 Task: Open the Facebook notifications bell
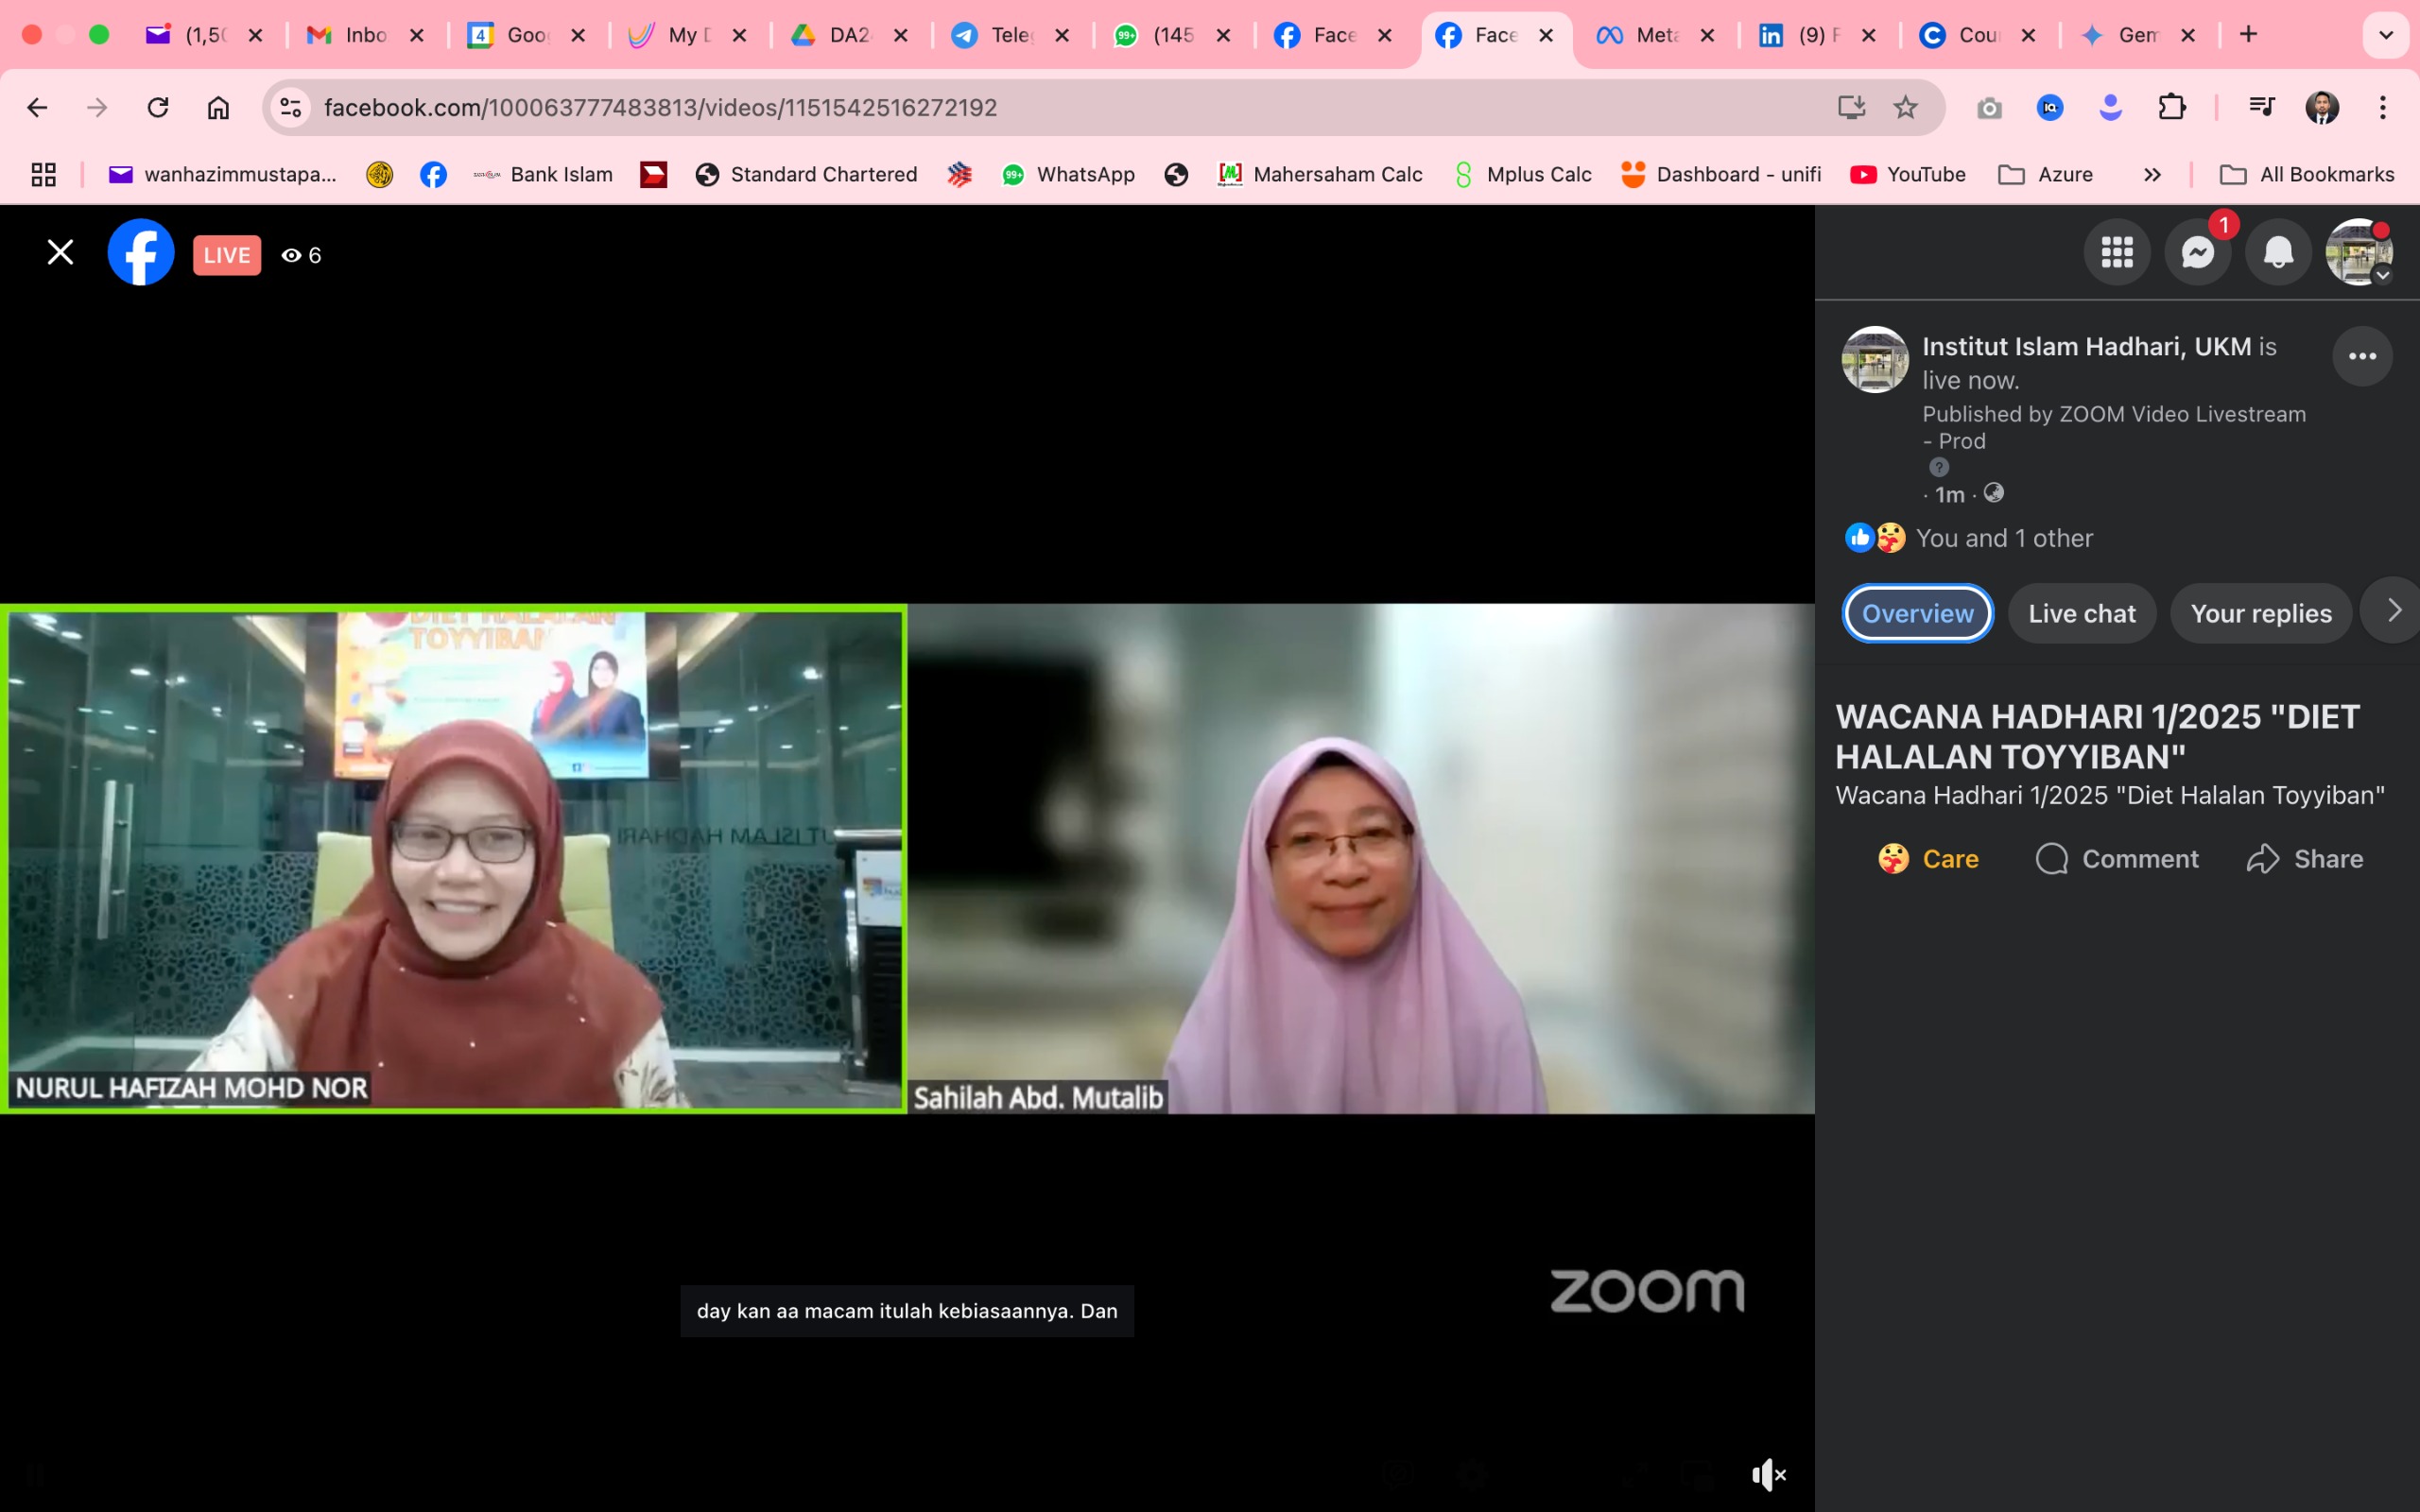click(x=2278, y=253)
